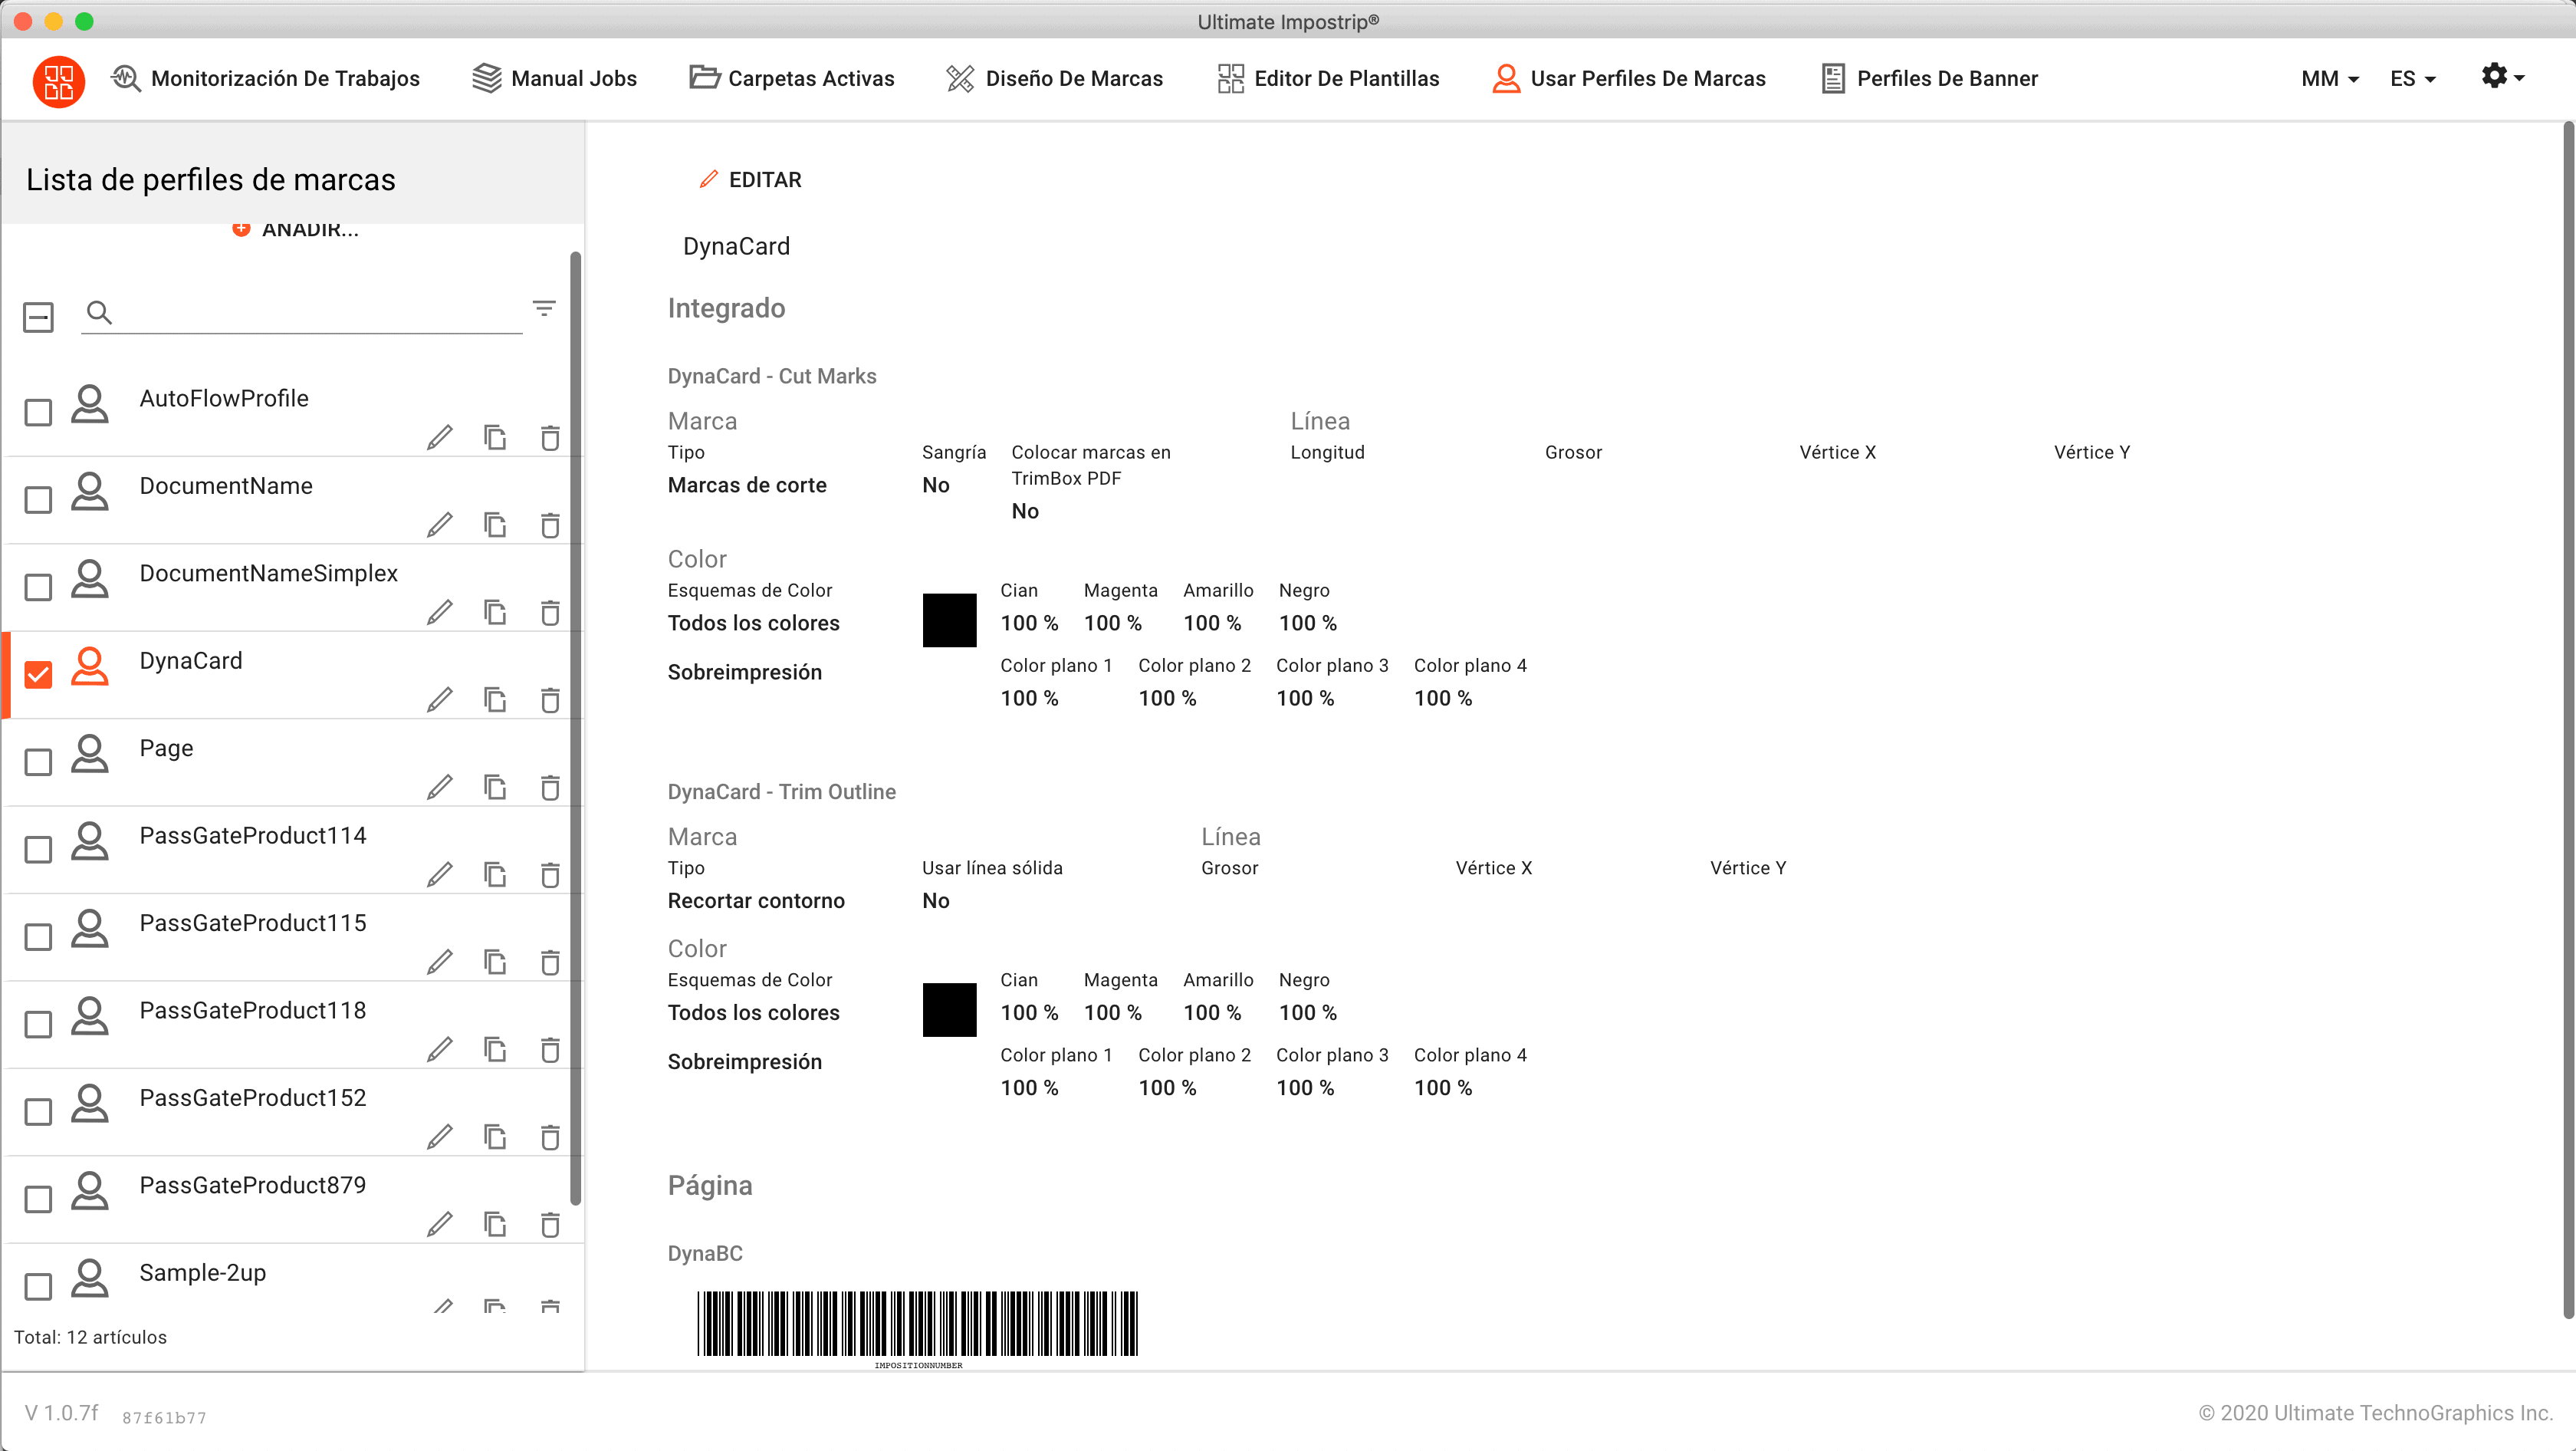Edit the DynaCard profile pencil icon
Viewport: 2576px width, 1451px height.
pyautogui.click(x=440, y=699)
